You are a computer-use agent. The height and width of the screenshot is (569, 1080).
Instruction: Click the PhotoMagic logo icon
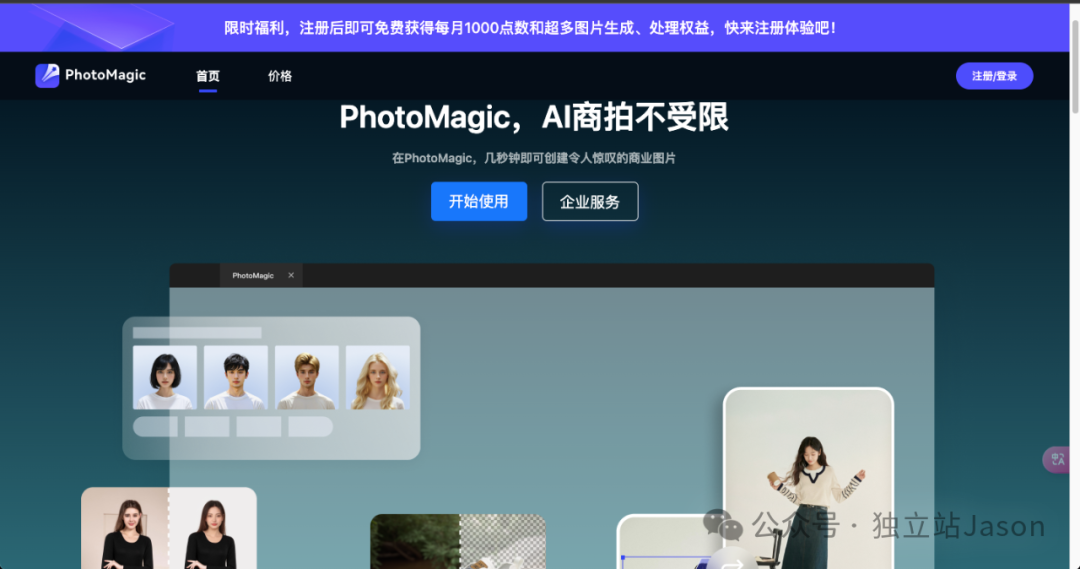click(47, 75)
